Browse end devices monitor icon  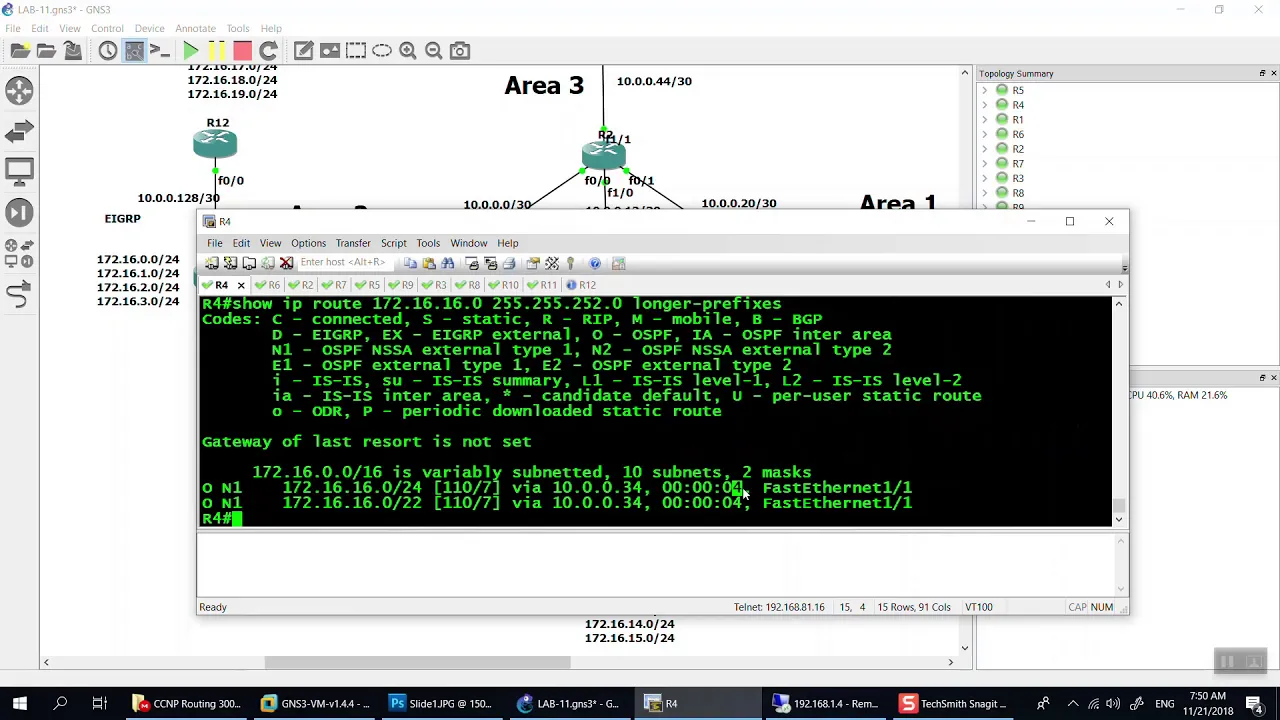pos(19,171)
